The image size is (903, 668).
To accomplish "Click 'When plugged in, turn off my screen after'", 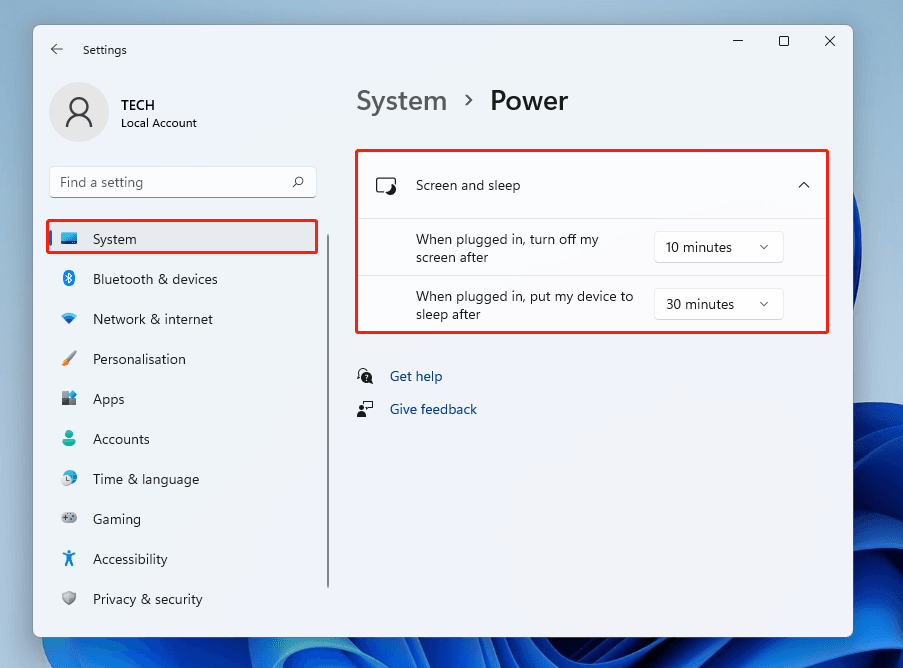I will [507, 248].
